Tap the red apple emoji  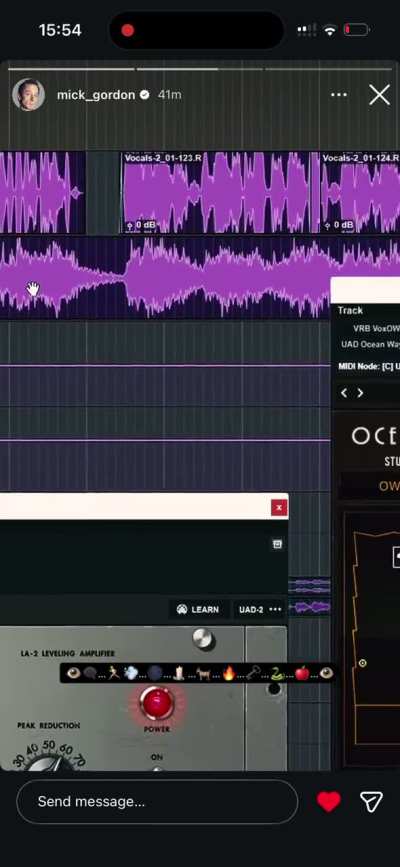tap(302, 673)
